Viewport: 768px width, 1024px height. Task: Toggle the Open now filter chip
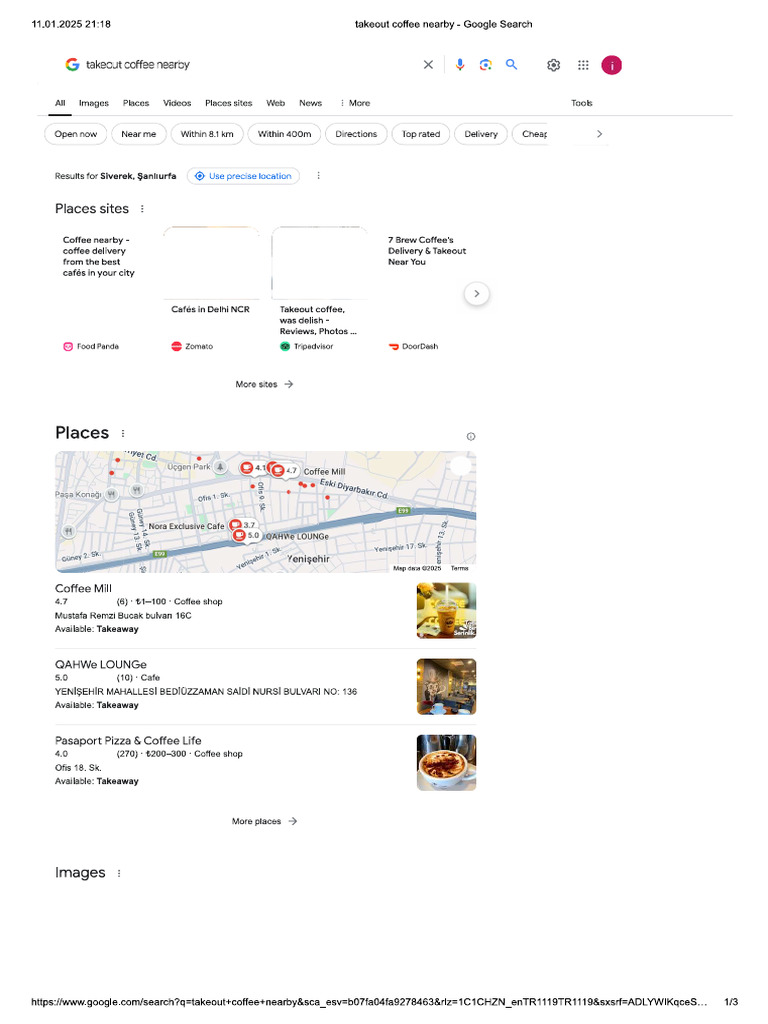tap(76, 134)
